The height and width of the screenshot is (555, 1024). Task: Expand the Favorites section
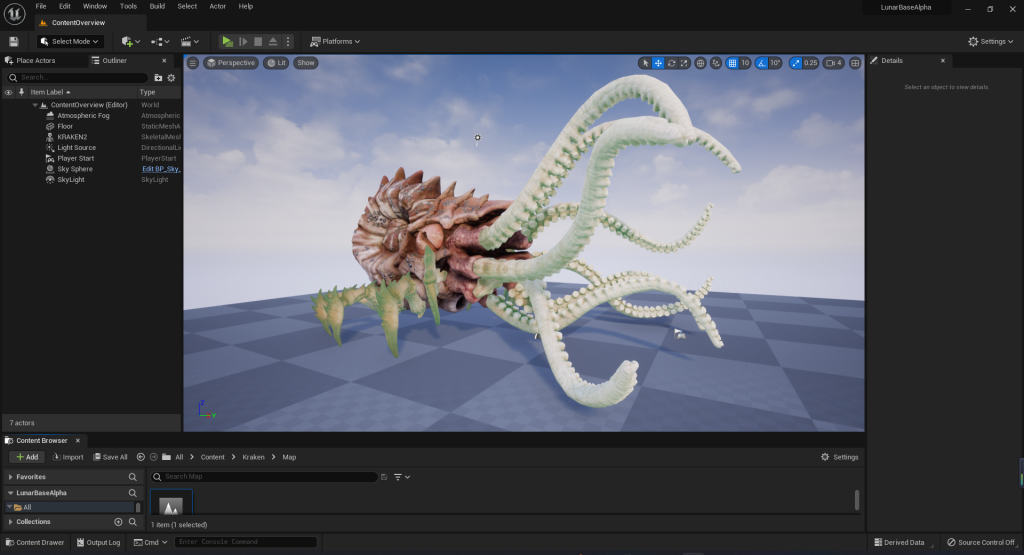(x=10, y=477)
